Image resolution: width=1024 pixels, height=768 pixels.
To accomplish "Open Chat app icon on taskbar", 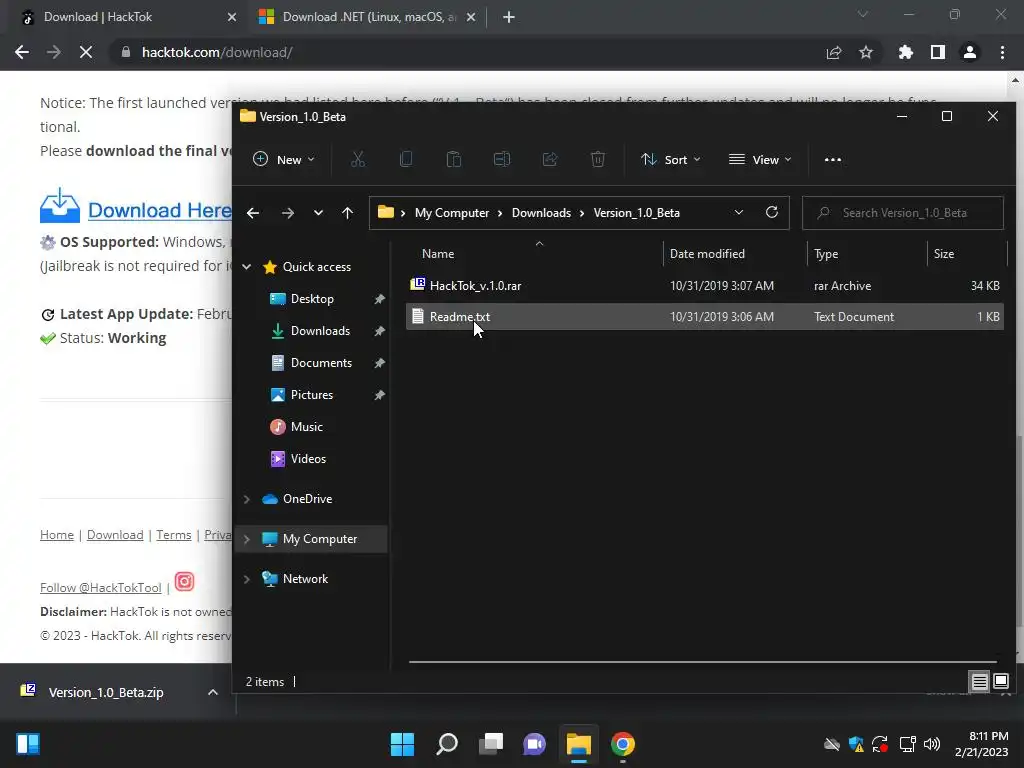I will (x=534, y=744).
